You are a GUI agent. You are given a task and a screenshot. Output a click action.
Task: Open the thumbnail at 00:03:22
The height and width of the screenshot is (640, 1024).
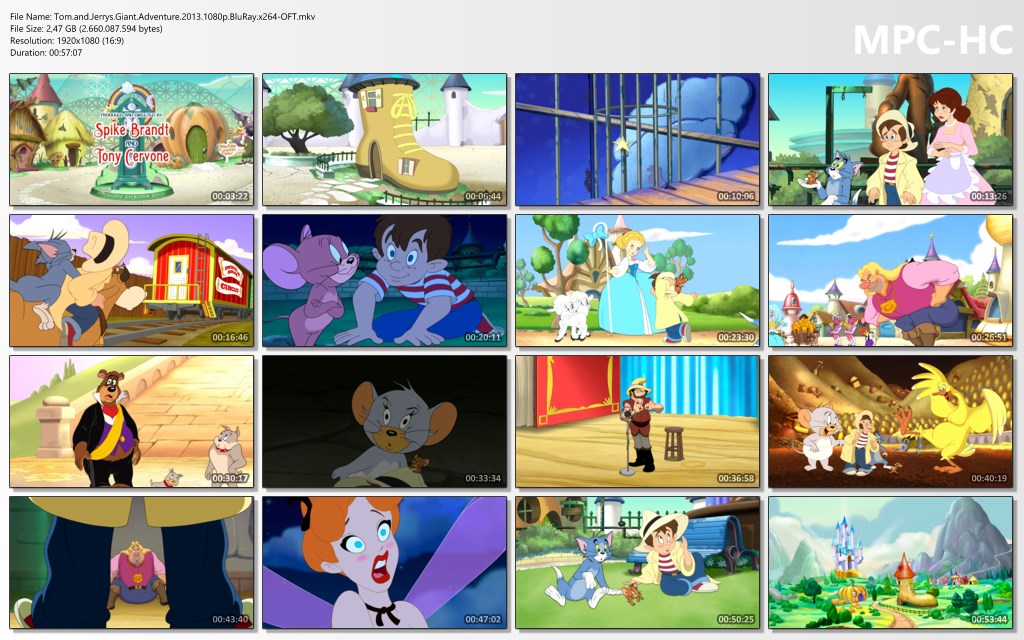click(x=131, y=140)
